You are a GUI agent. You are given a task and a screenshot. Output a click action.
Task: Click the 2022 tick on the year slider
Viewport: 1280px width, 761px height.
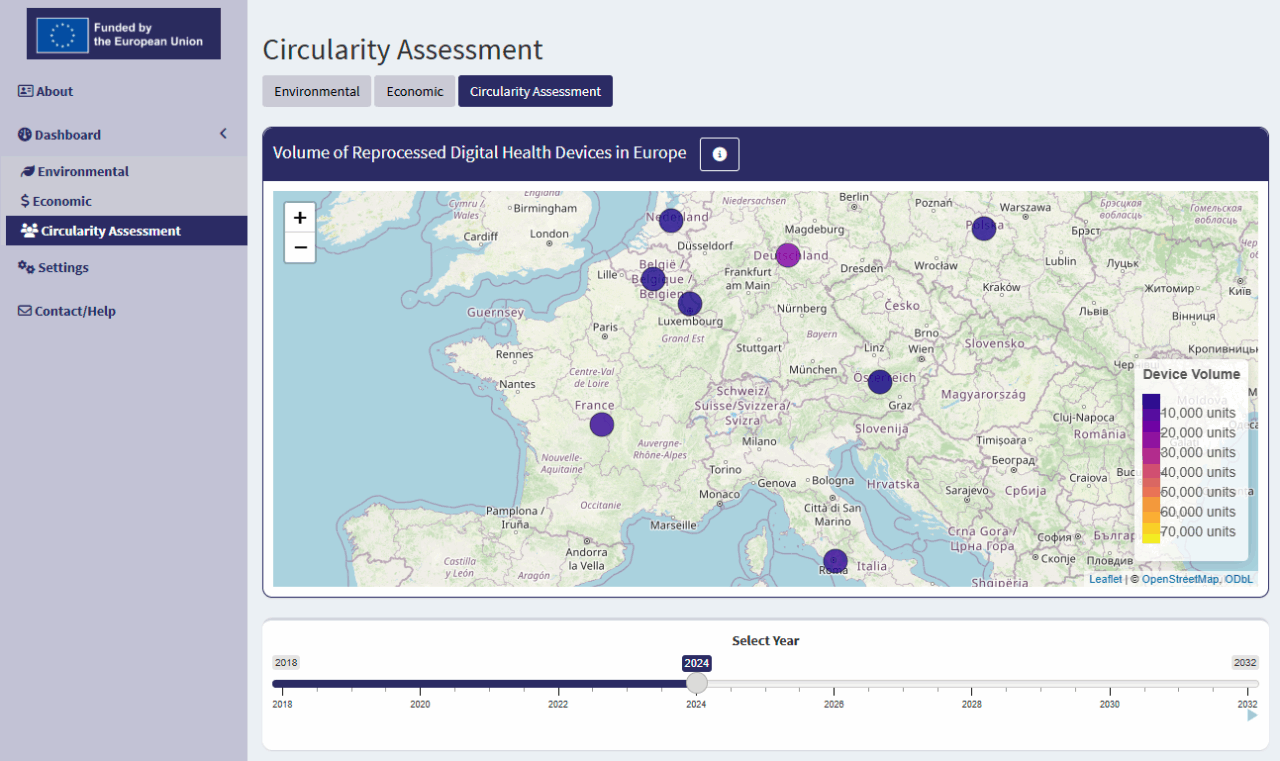[558, 704]
